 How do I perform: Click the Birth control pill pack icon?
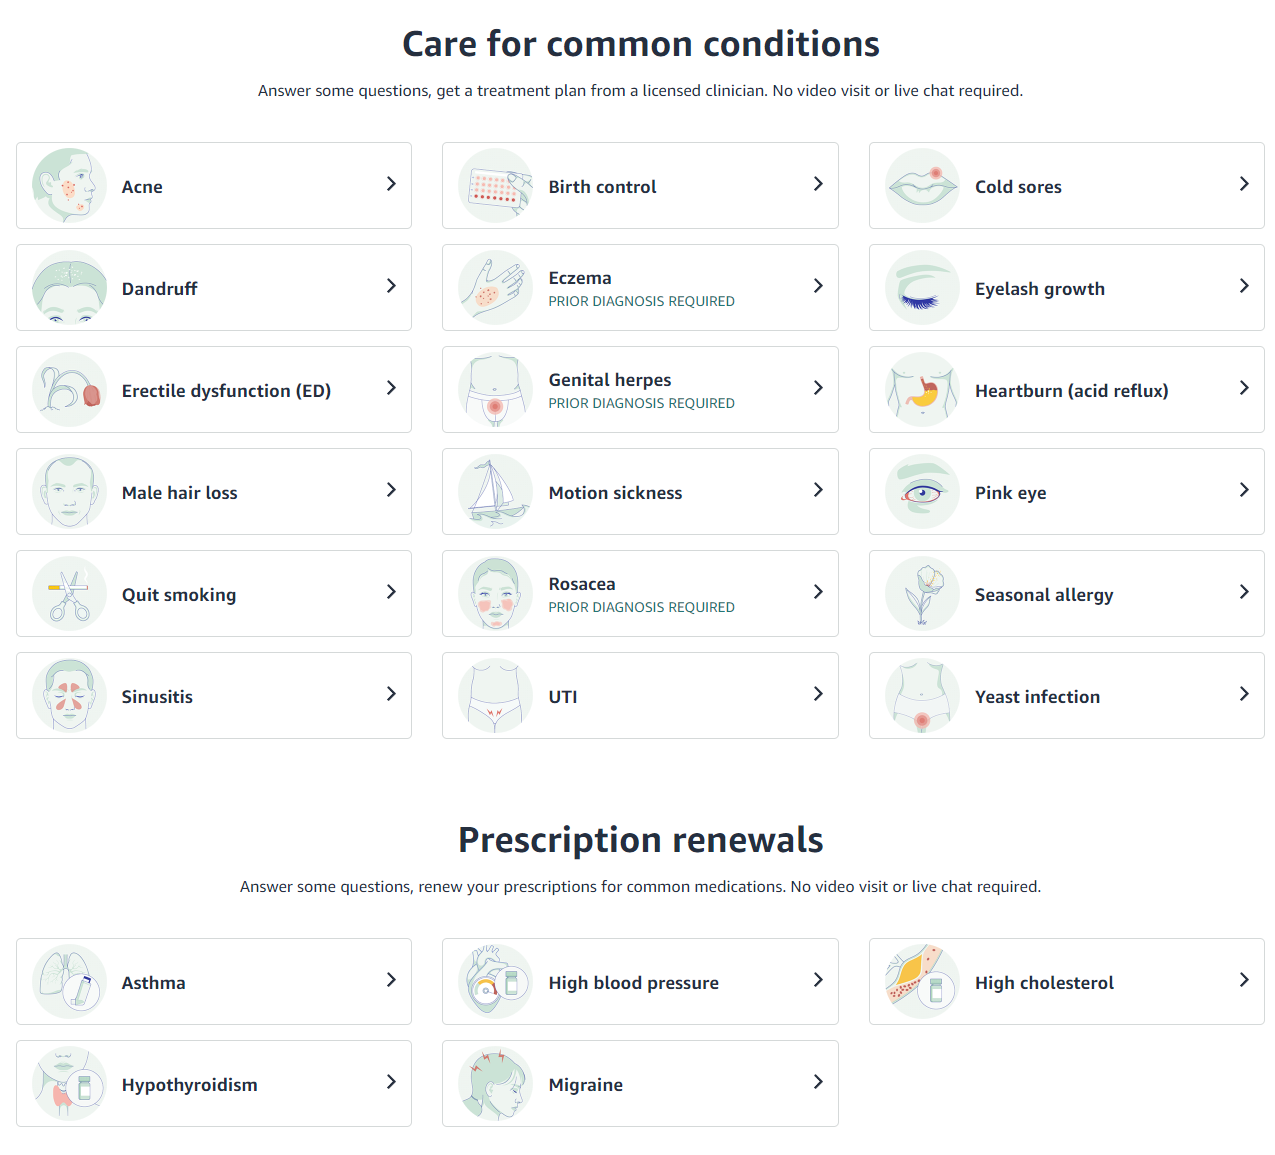[495, 186]
